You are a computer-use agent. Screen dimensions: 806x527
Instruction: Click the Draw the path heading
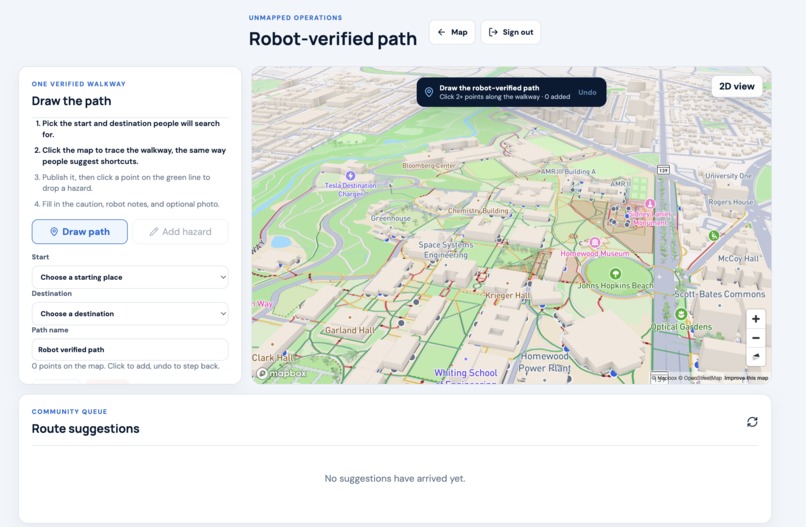(71, 101)
